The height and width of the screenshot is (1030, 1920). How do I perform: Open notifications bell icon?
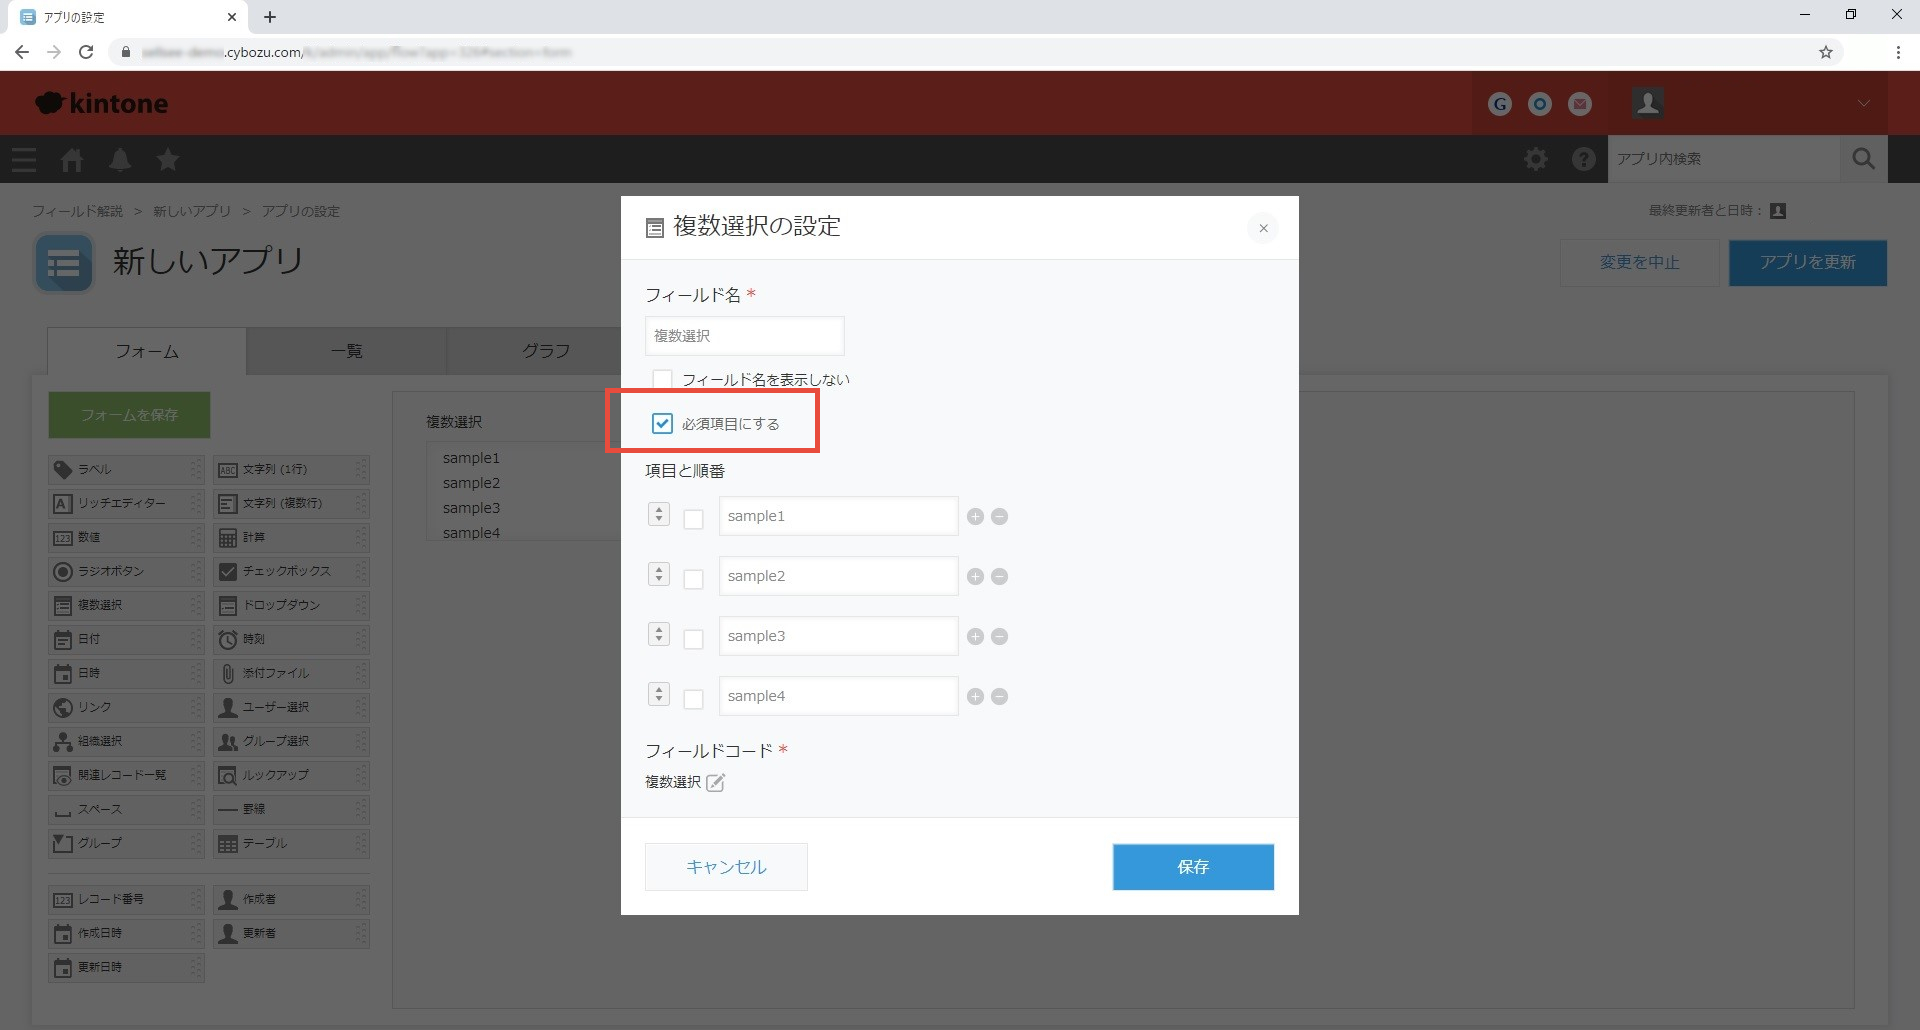(120, 159)
